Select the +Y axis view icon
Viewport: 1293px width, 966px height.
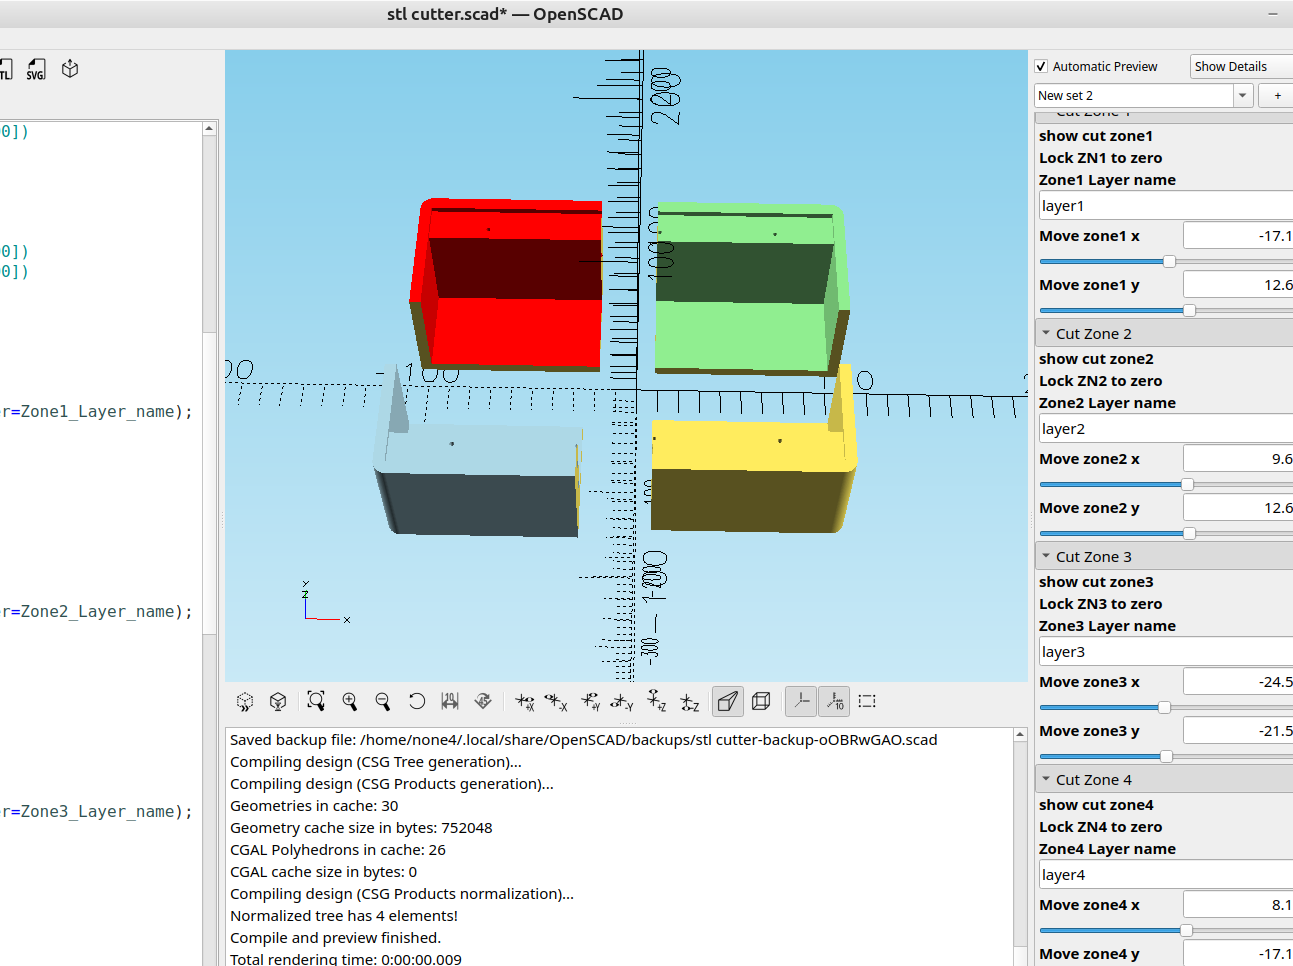pos(591,702)
